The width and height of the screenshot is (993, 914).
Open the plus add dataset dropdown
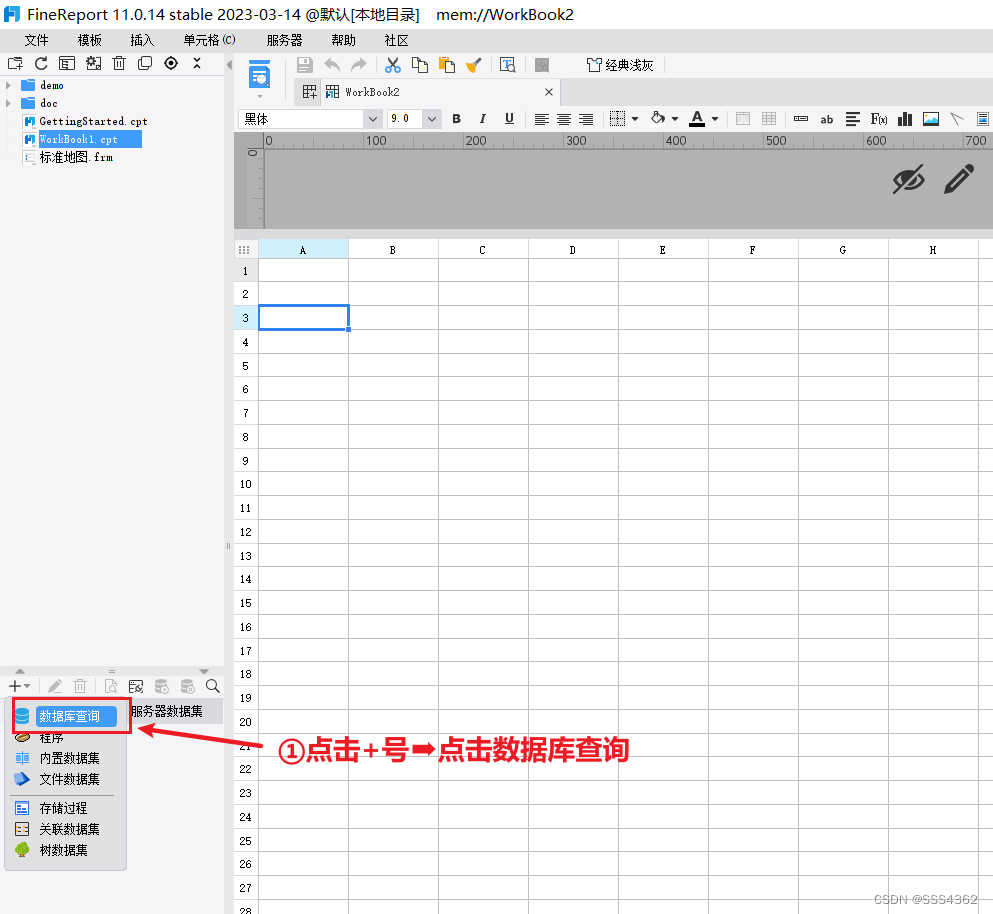(x=20, y=686)
